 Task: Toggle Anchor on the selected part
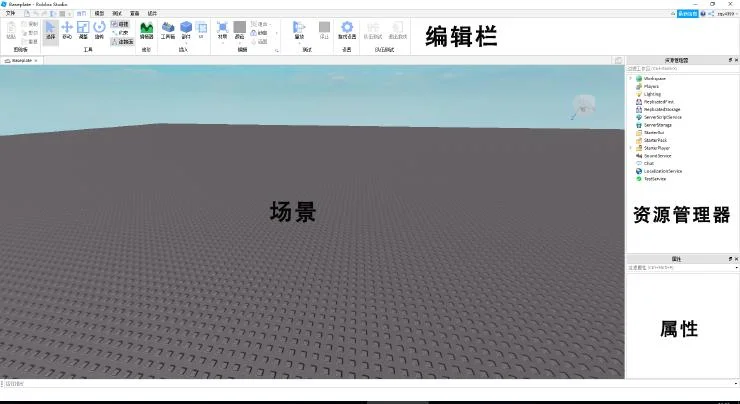pos(260,42)
